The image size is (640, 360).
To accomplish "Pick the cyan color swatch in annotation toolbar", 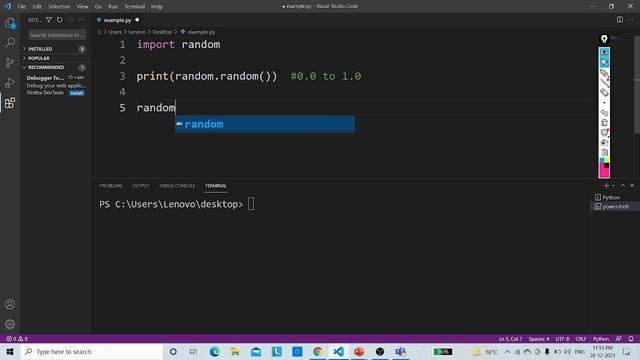I will pos(601,161).
